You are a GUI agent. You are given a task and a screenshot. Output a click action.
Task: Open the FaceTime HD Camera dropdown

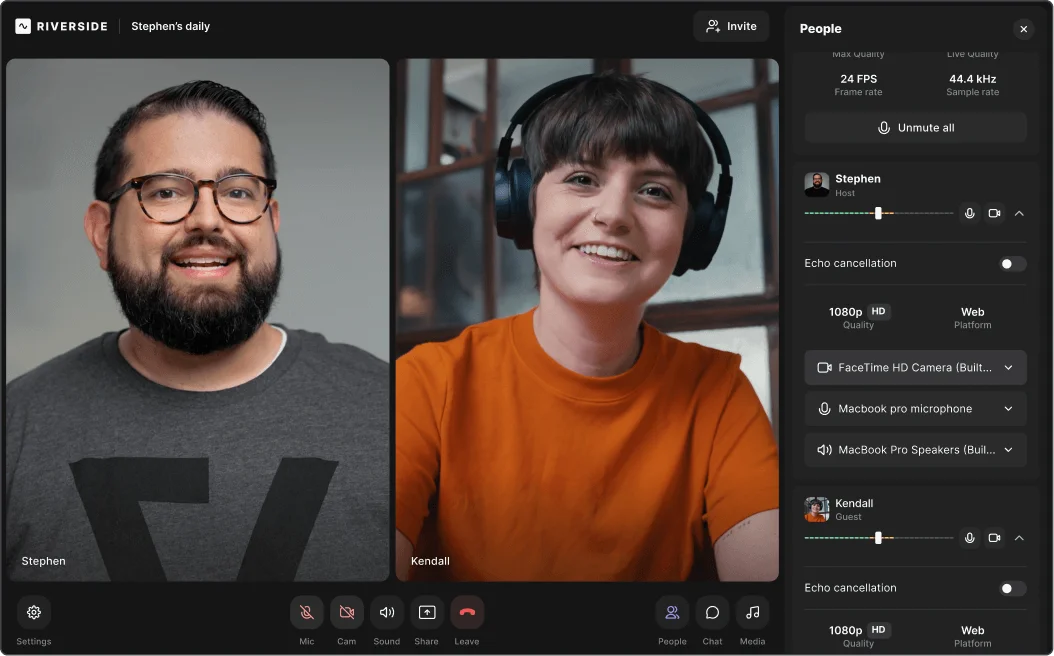[x=915, y=367]
